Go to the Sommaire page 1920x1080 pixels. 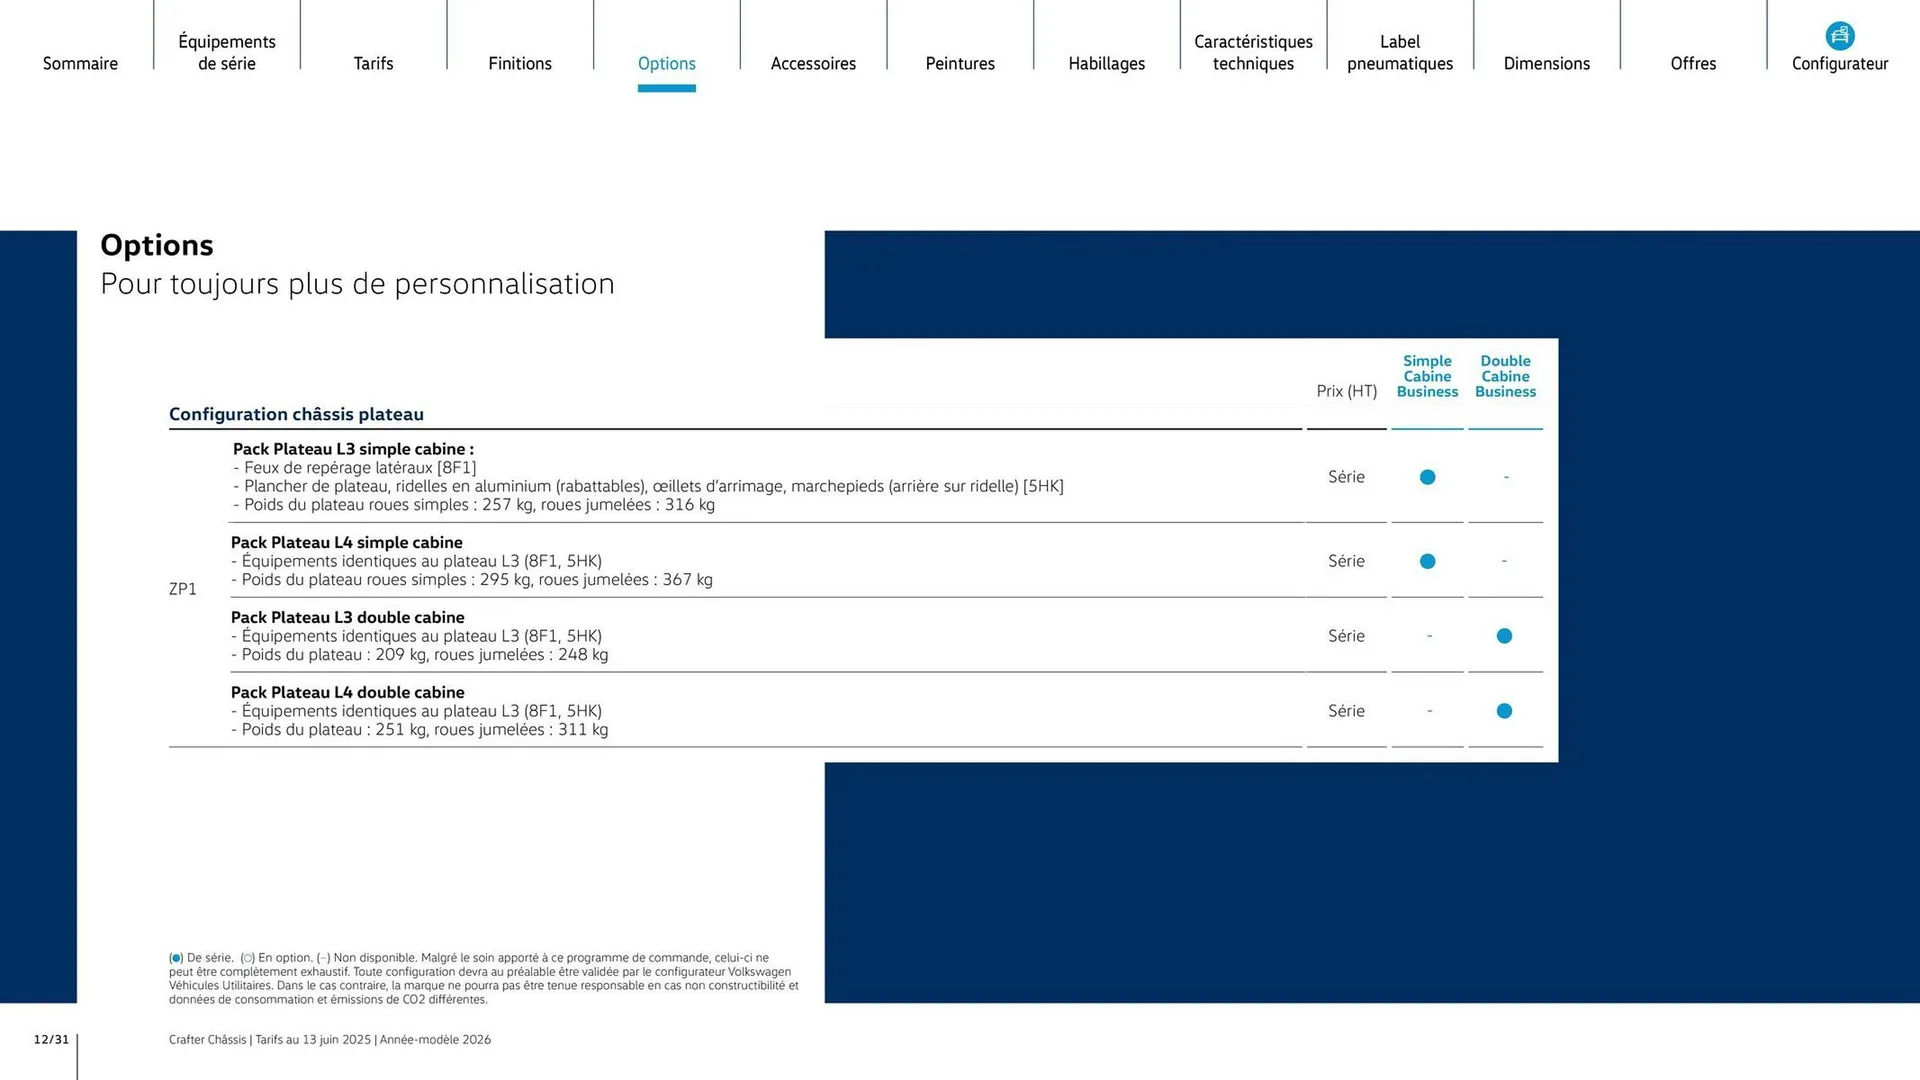point(80,63)
